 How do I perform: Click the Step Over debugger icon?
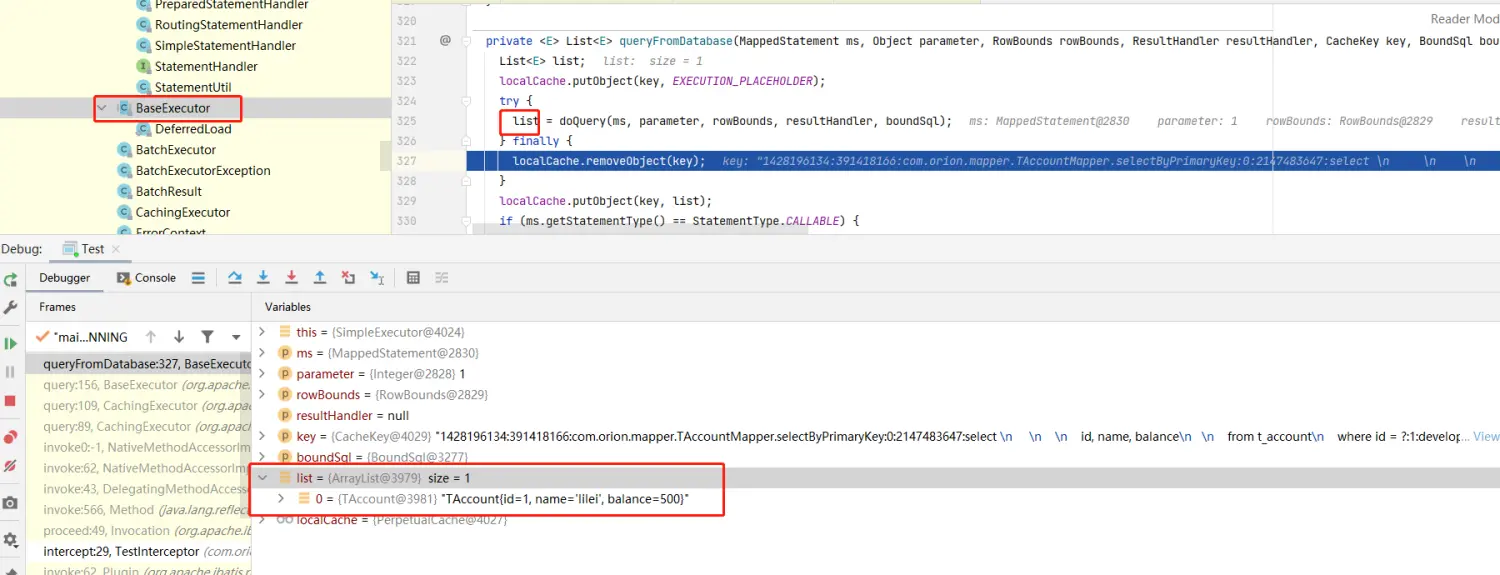coord(235,278)
